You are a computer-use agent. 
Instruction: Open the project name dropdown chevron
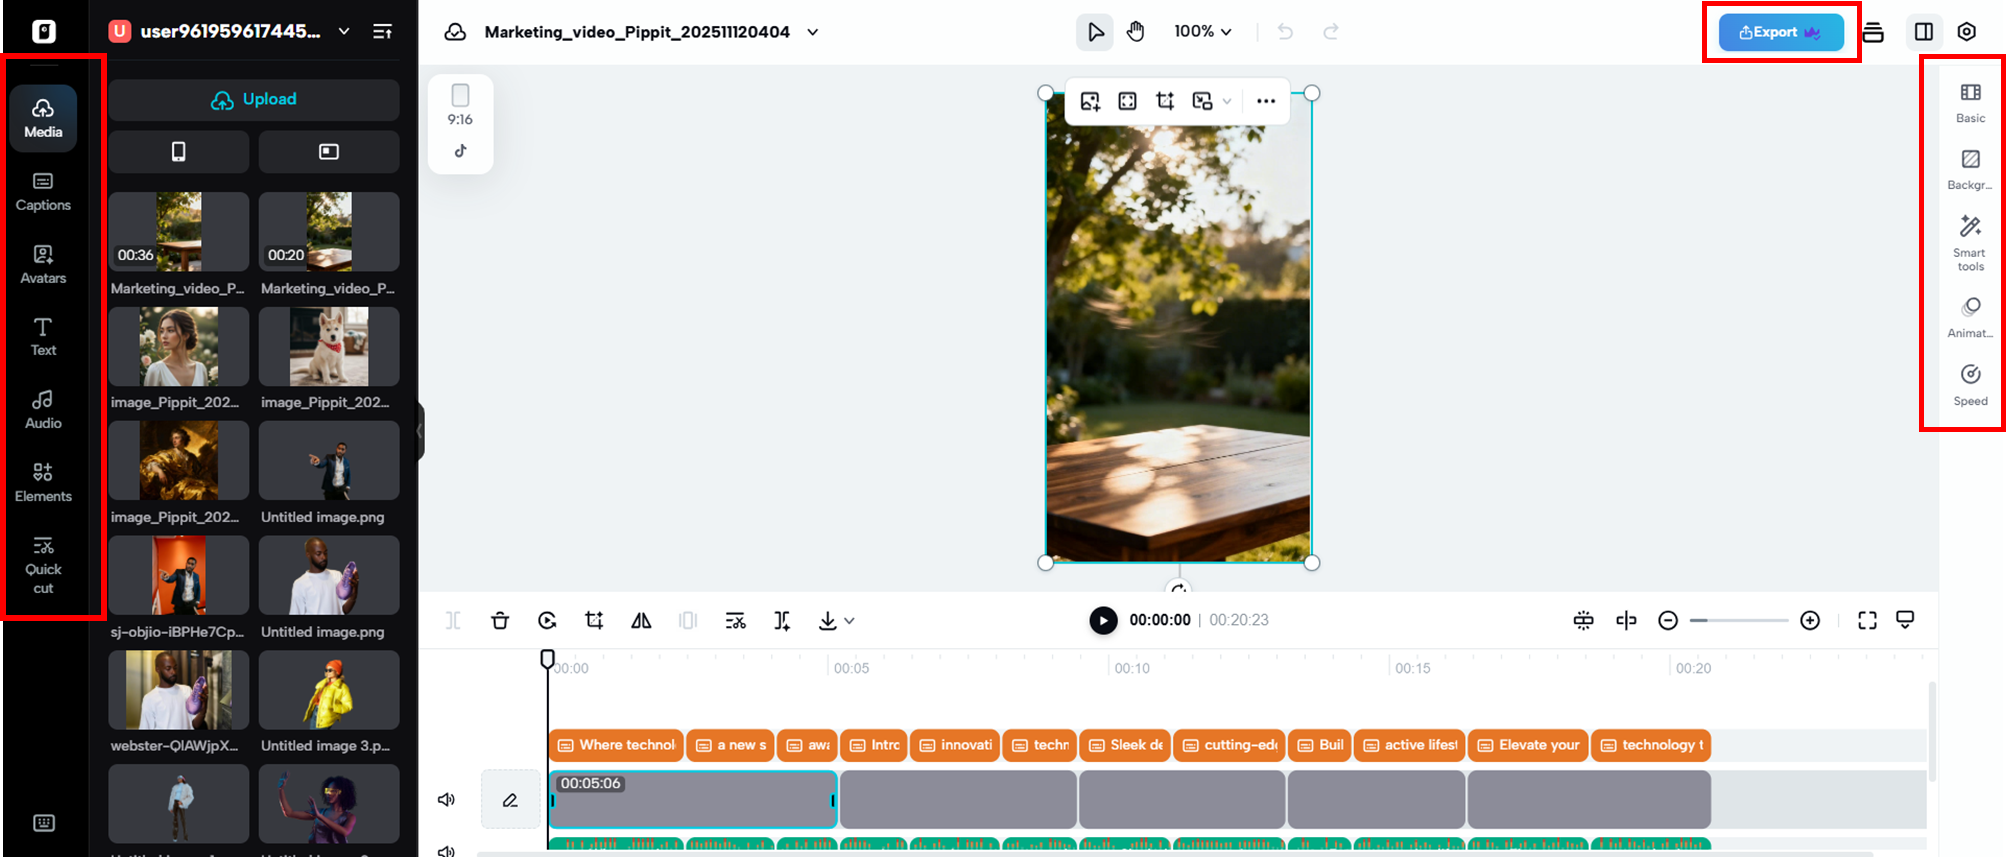813,32
